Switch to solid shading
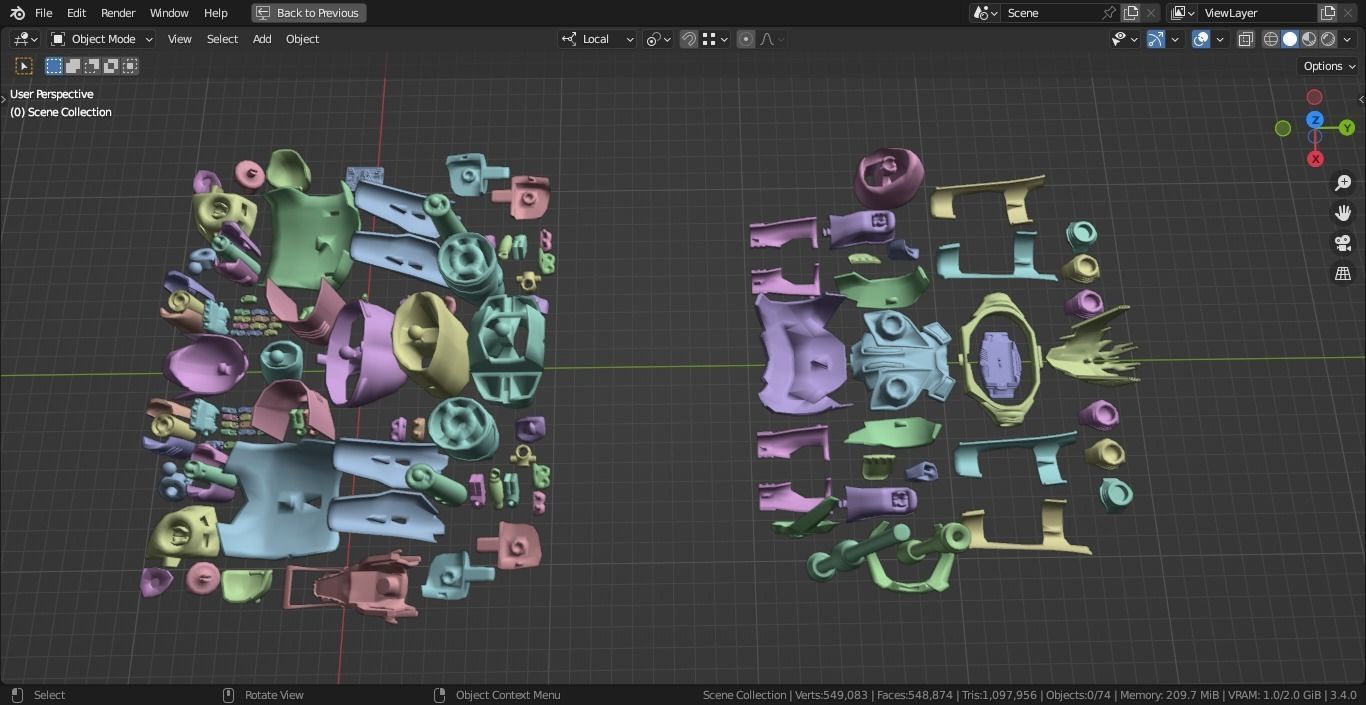 click(x=1290, y=39)
